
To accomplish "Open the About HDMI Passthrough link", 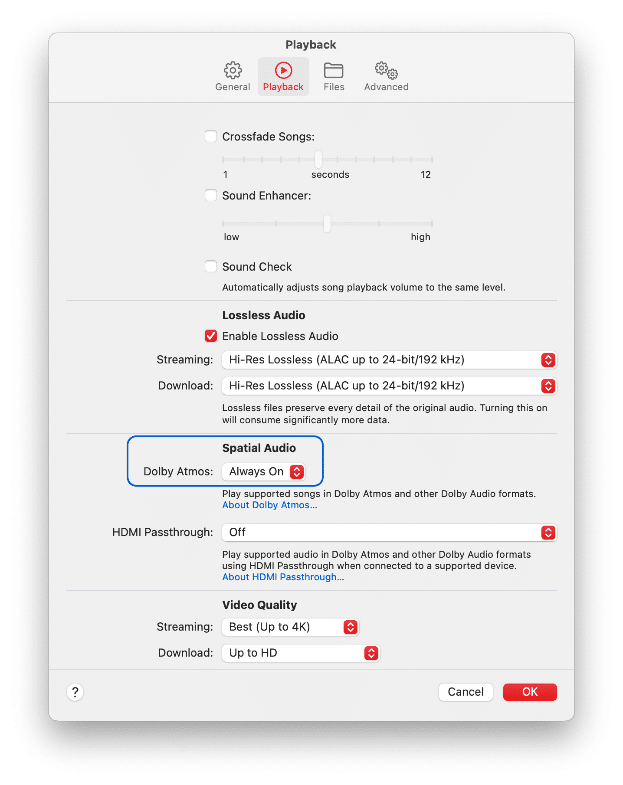I will coord(283,577).
